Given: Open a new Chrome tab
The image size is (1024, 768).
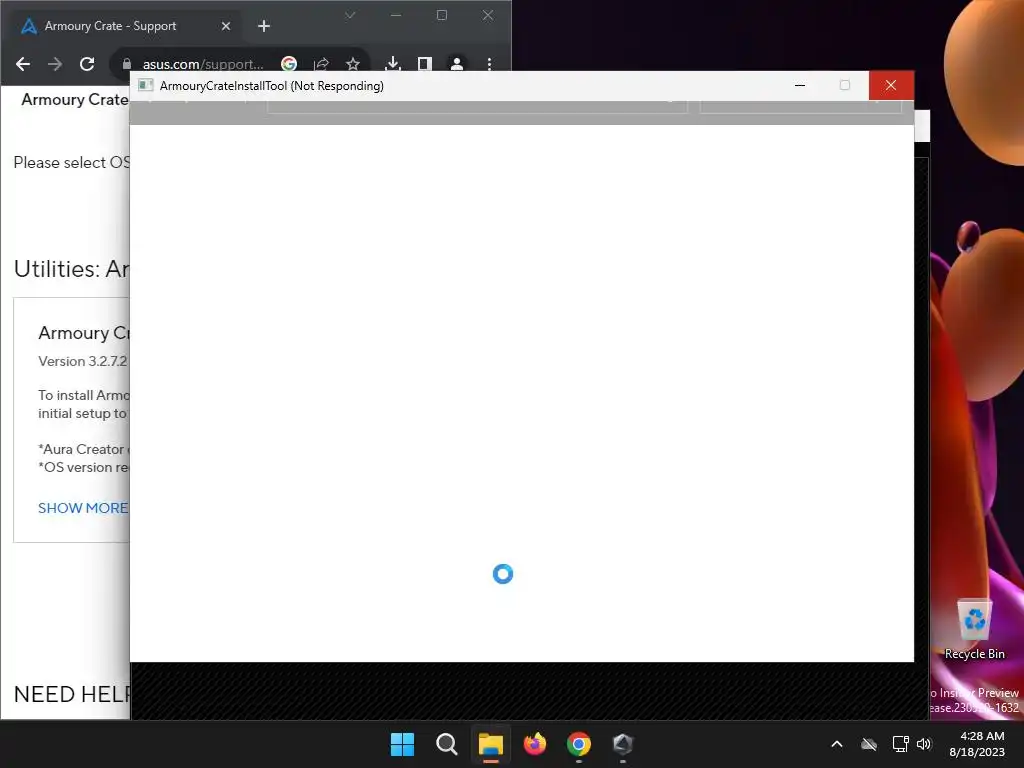Looking at the screenshot, I should point(264,26).
